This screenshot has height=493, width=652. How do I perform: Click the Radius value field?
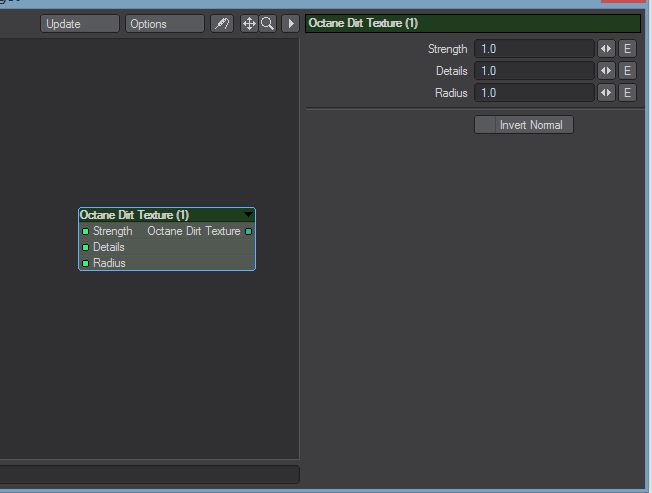[x=534, y=93]
